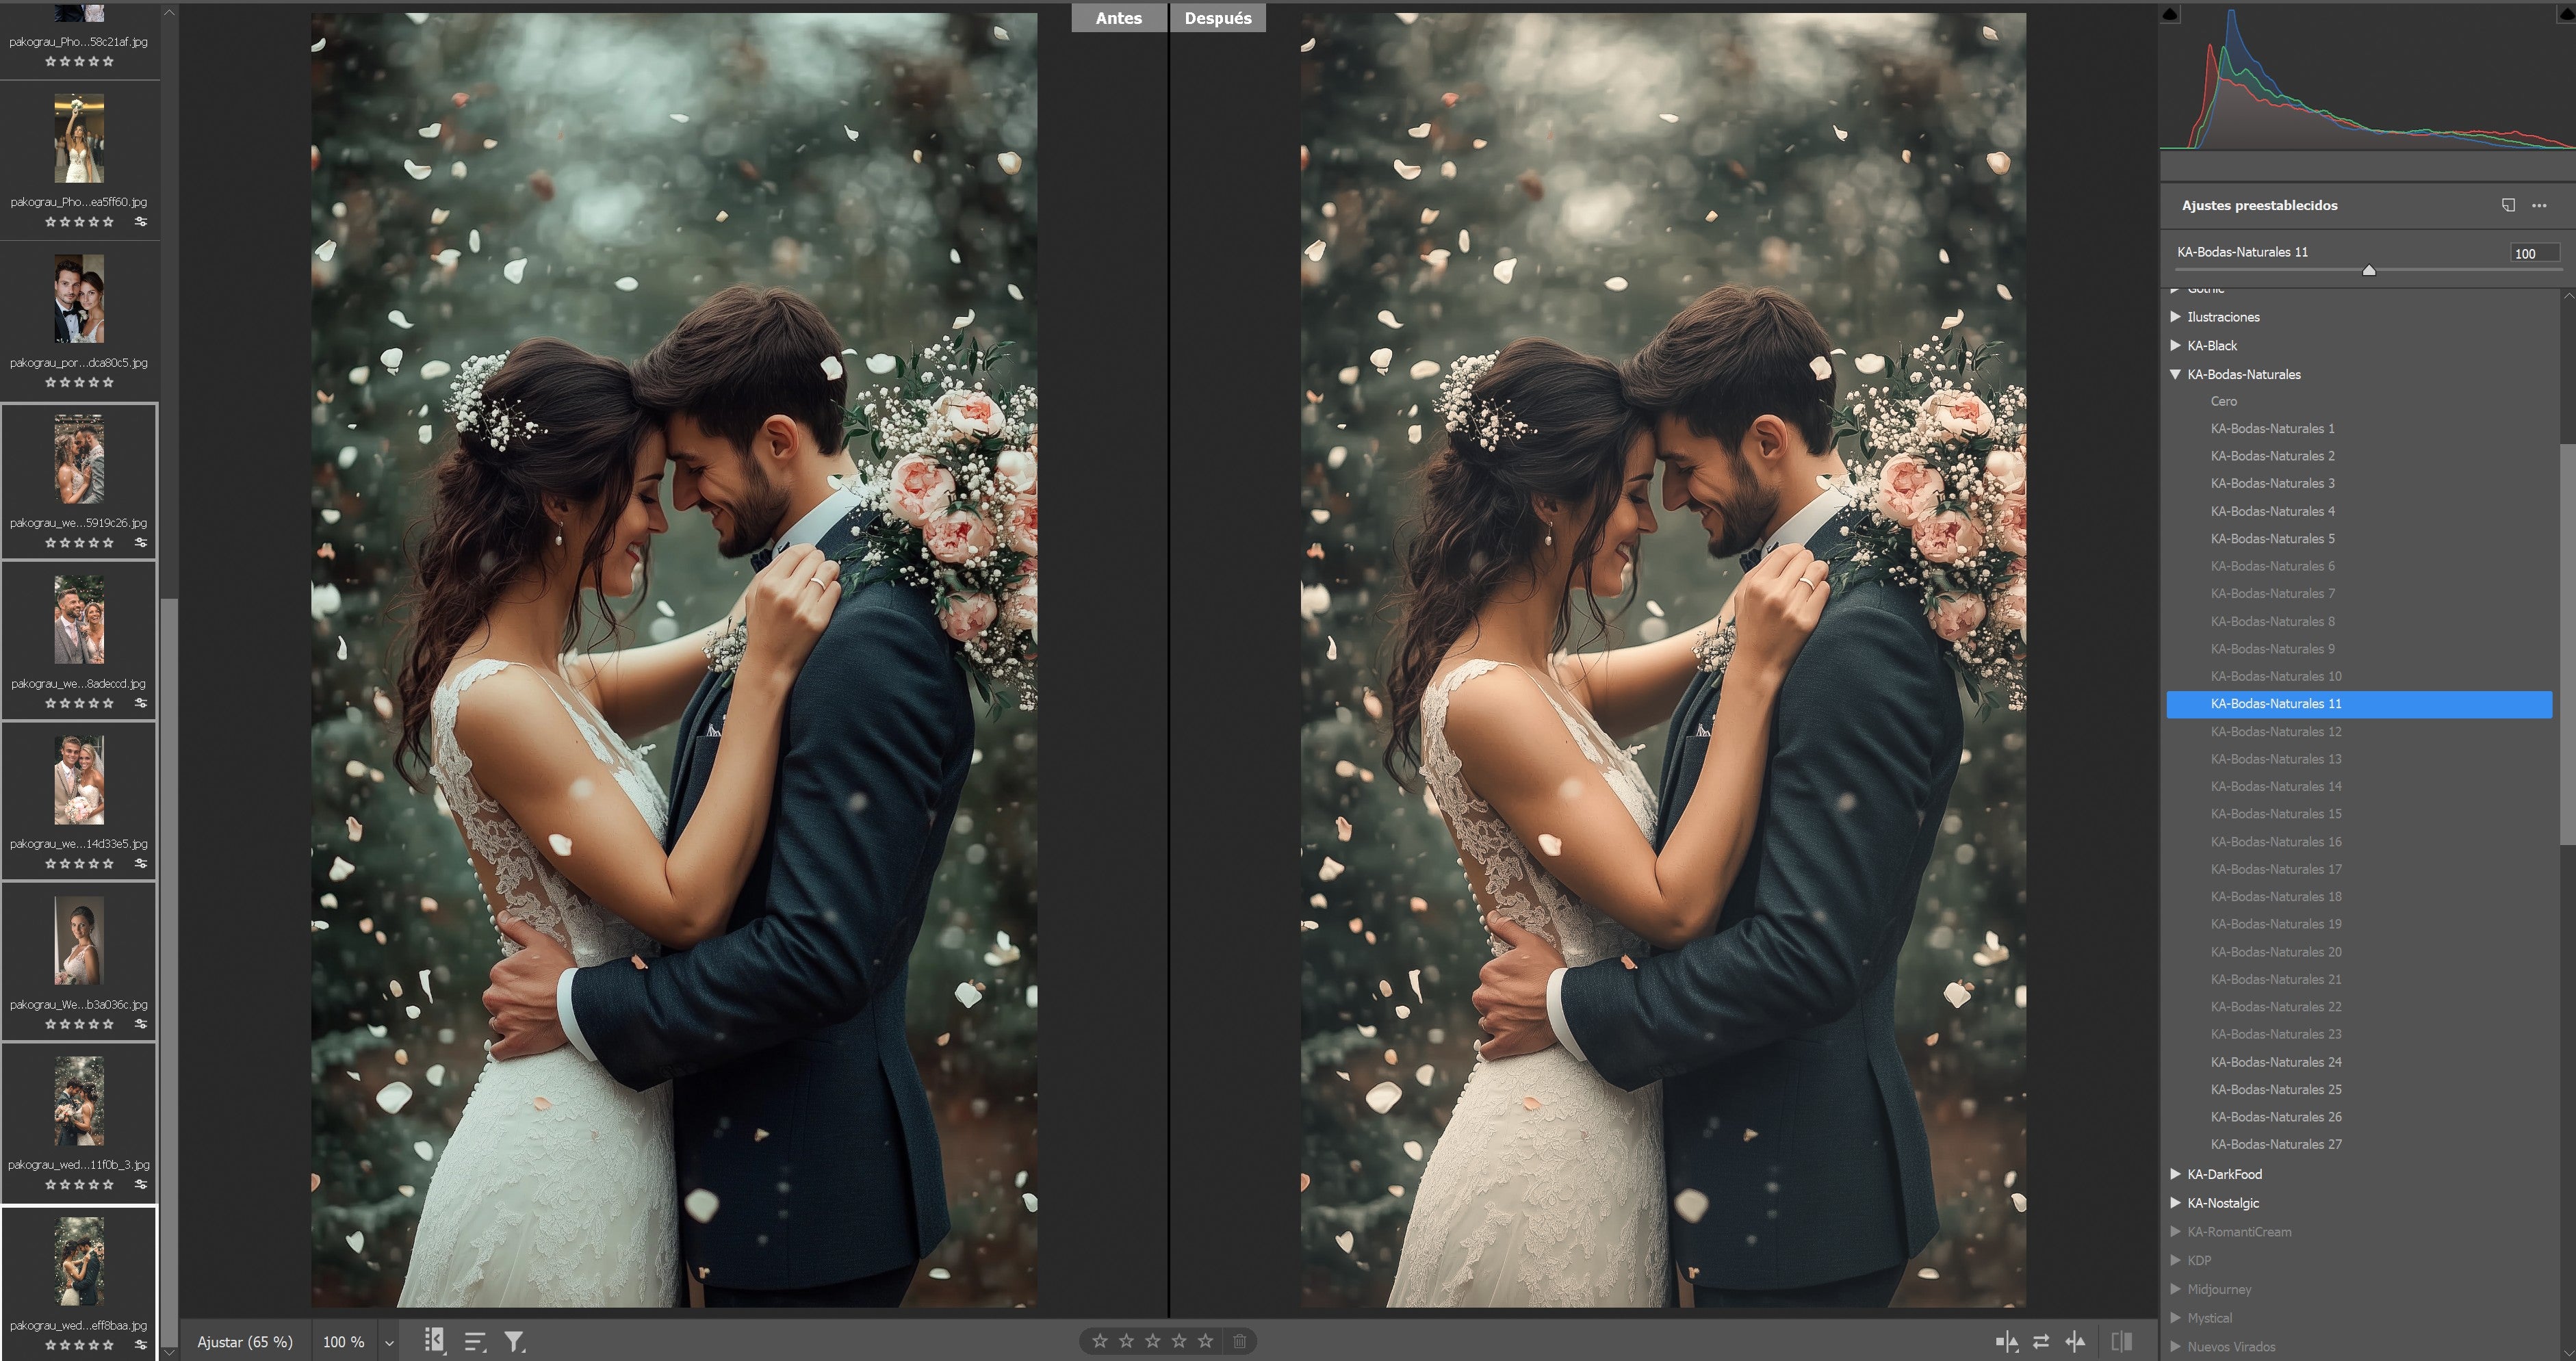The image size is (2576, 1361).
Task: Expand the KA-DarkFood preset group
Action: (2175, 1174)
